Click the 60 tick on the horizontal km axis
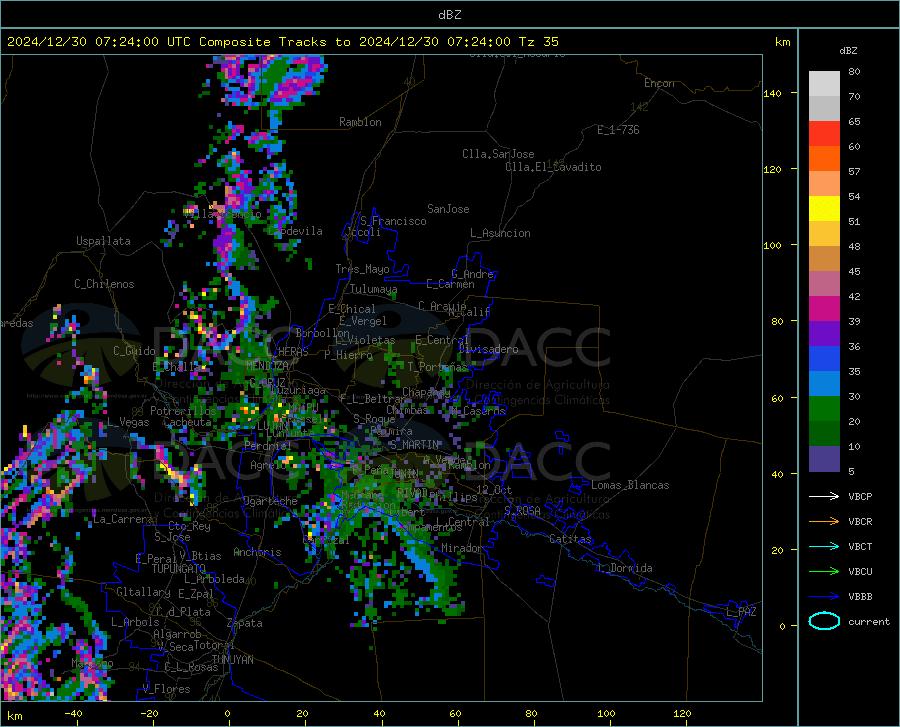 455,714
